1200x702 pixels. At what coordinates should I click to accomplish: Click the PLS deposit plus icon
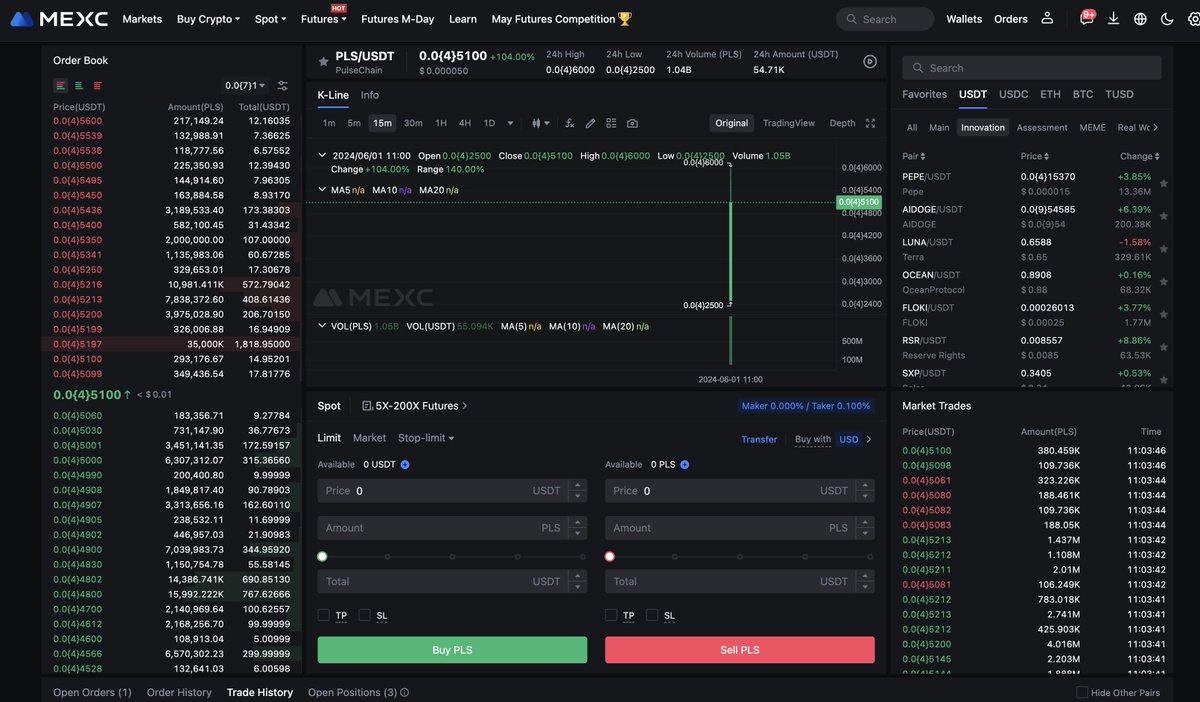click(684, 464)
